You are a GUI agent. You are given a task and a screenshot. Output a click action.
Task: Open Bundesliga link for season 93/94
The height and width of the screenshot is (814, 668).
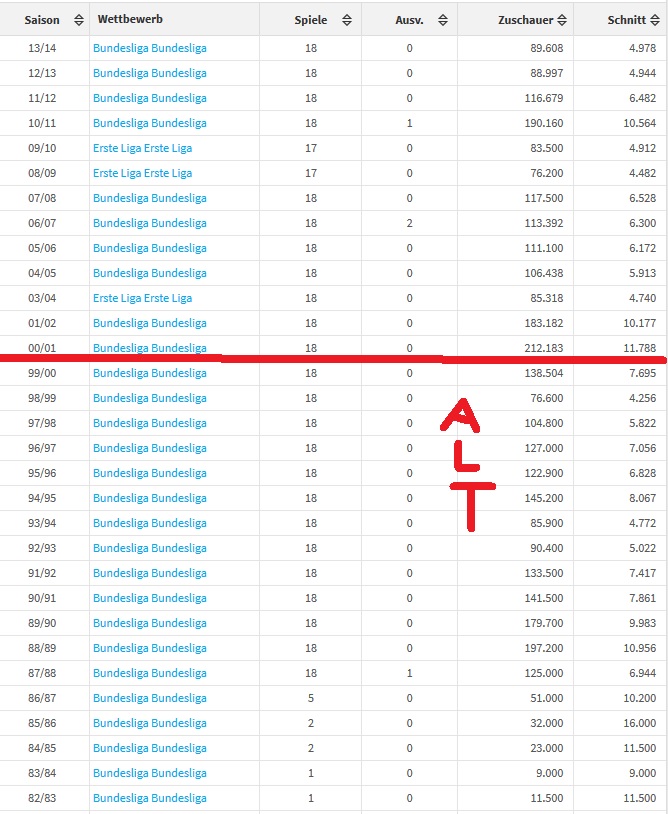tap(149, 523)
